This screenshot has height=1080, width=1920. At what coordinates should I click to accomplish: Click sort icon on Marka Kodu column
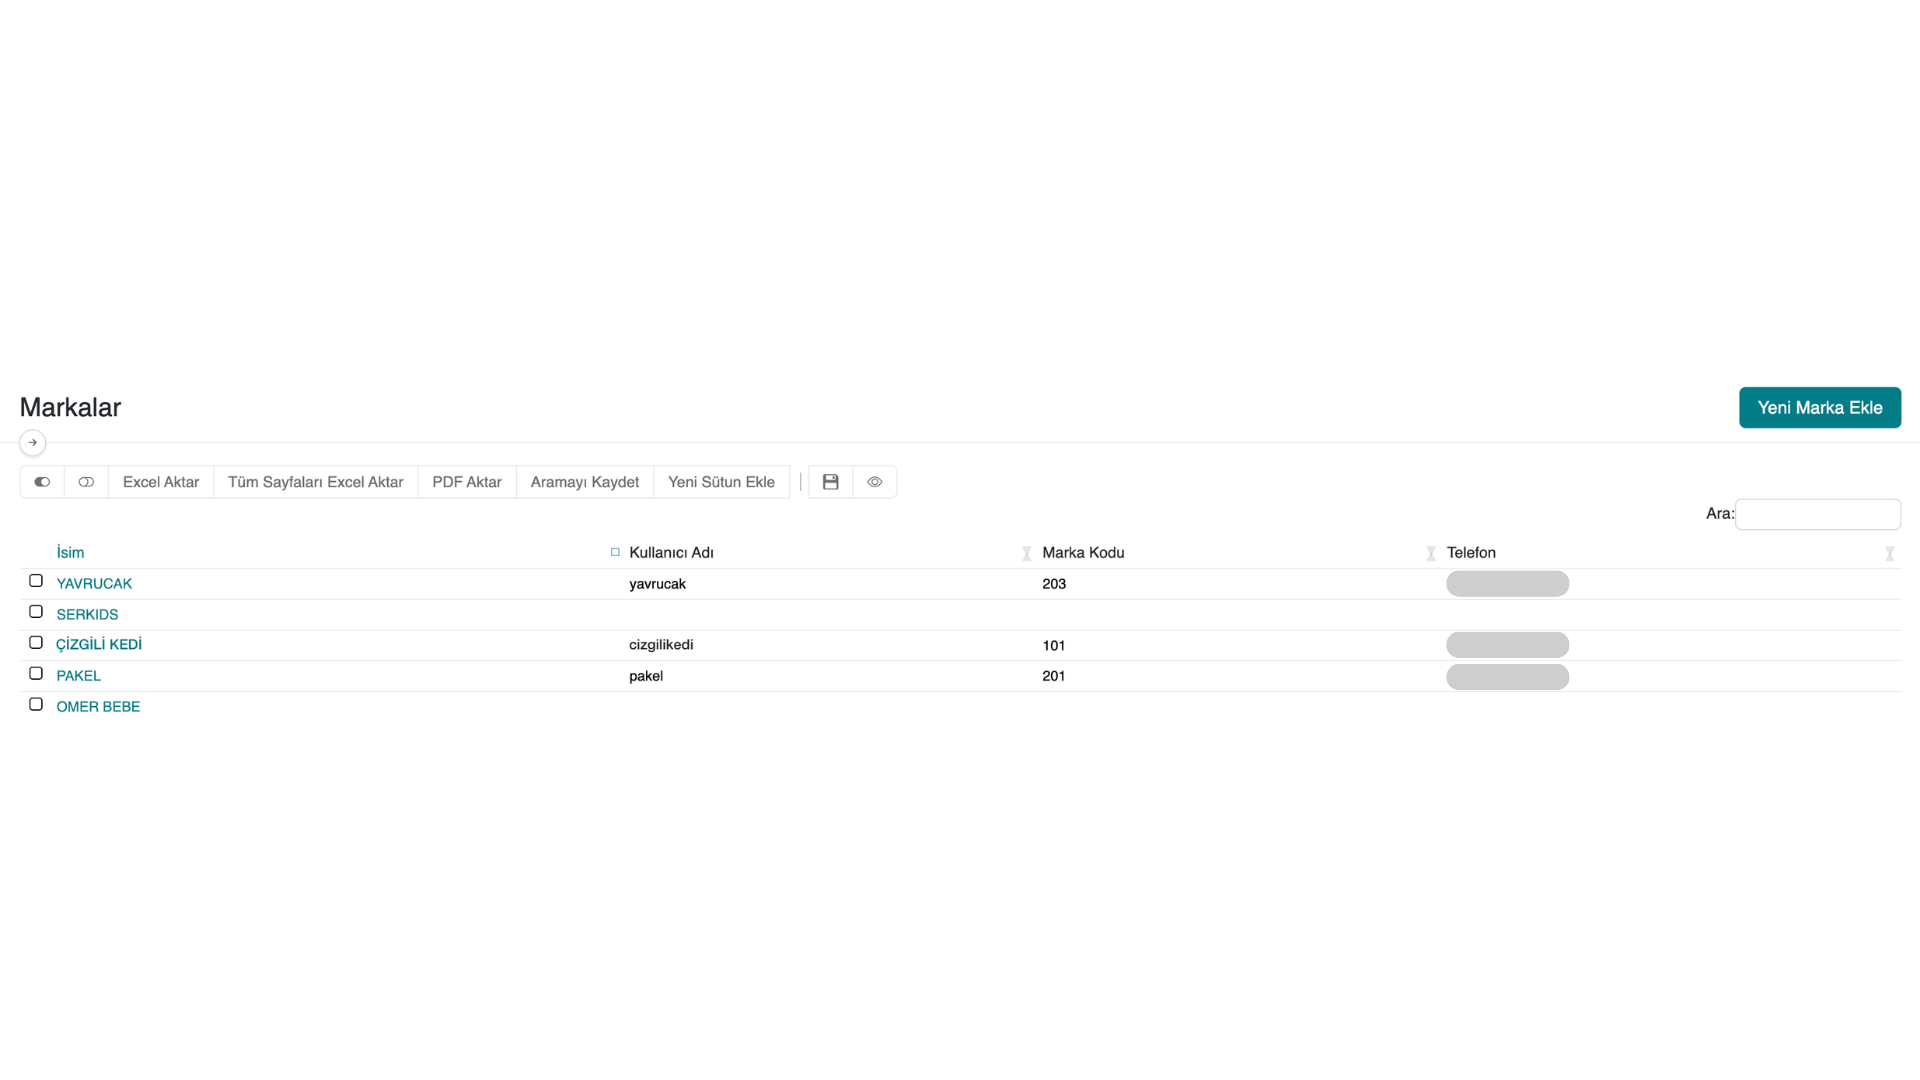coord(1430,553)
